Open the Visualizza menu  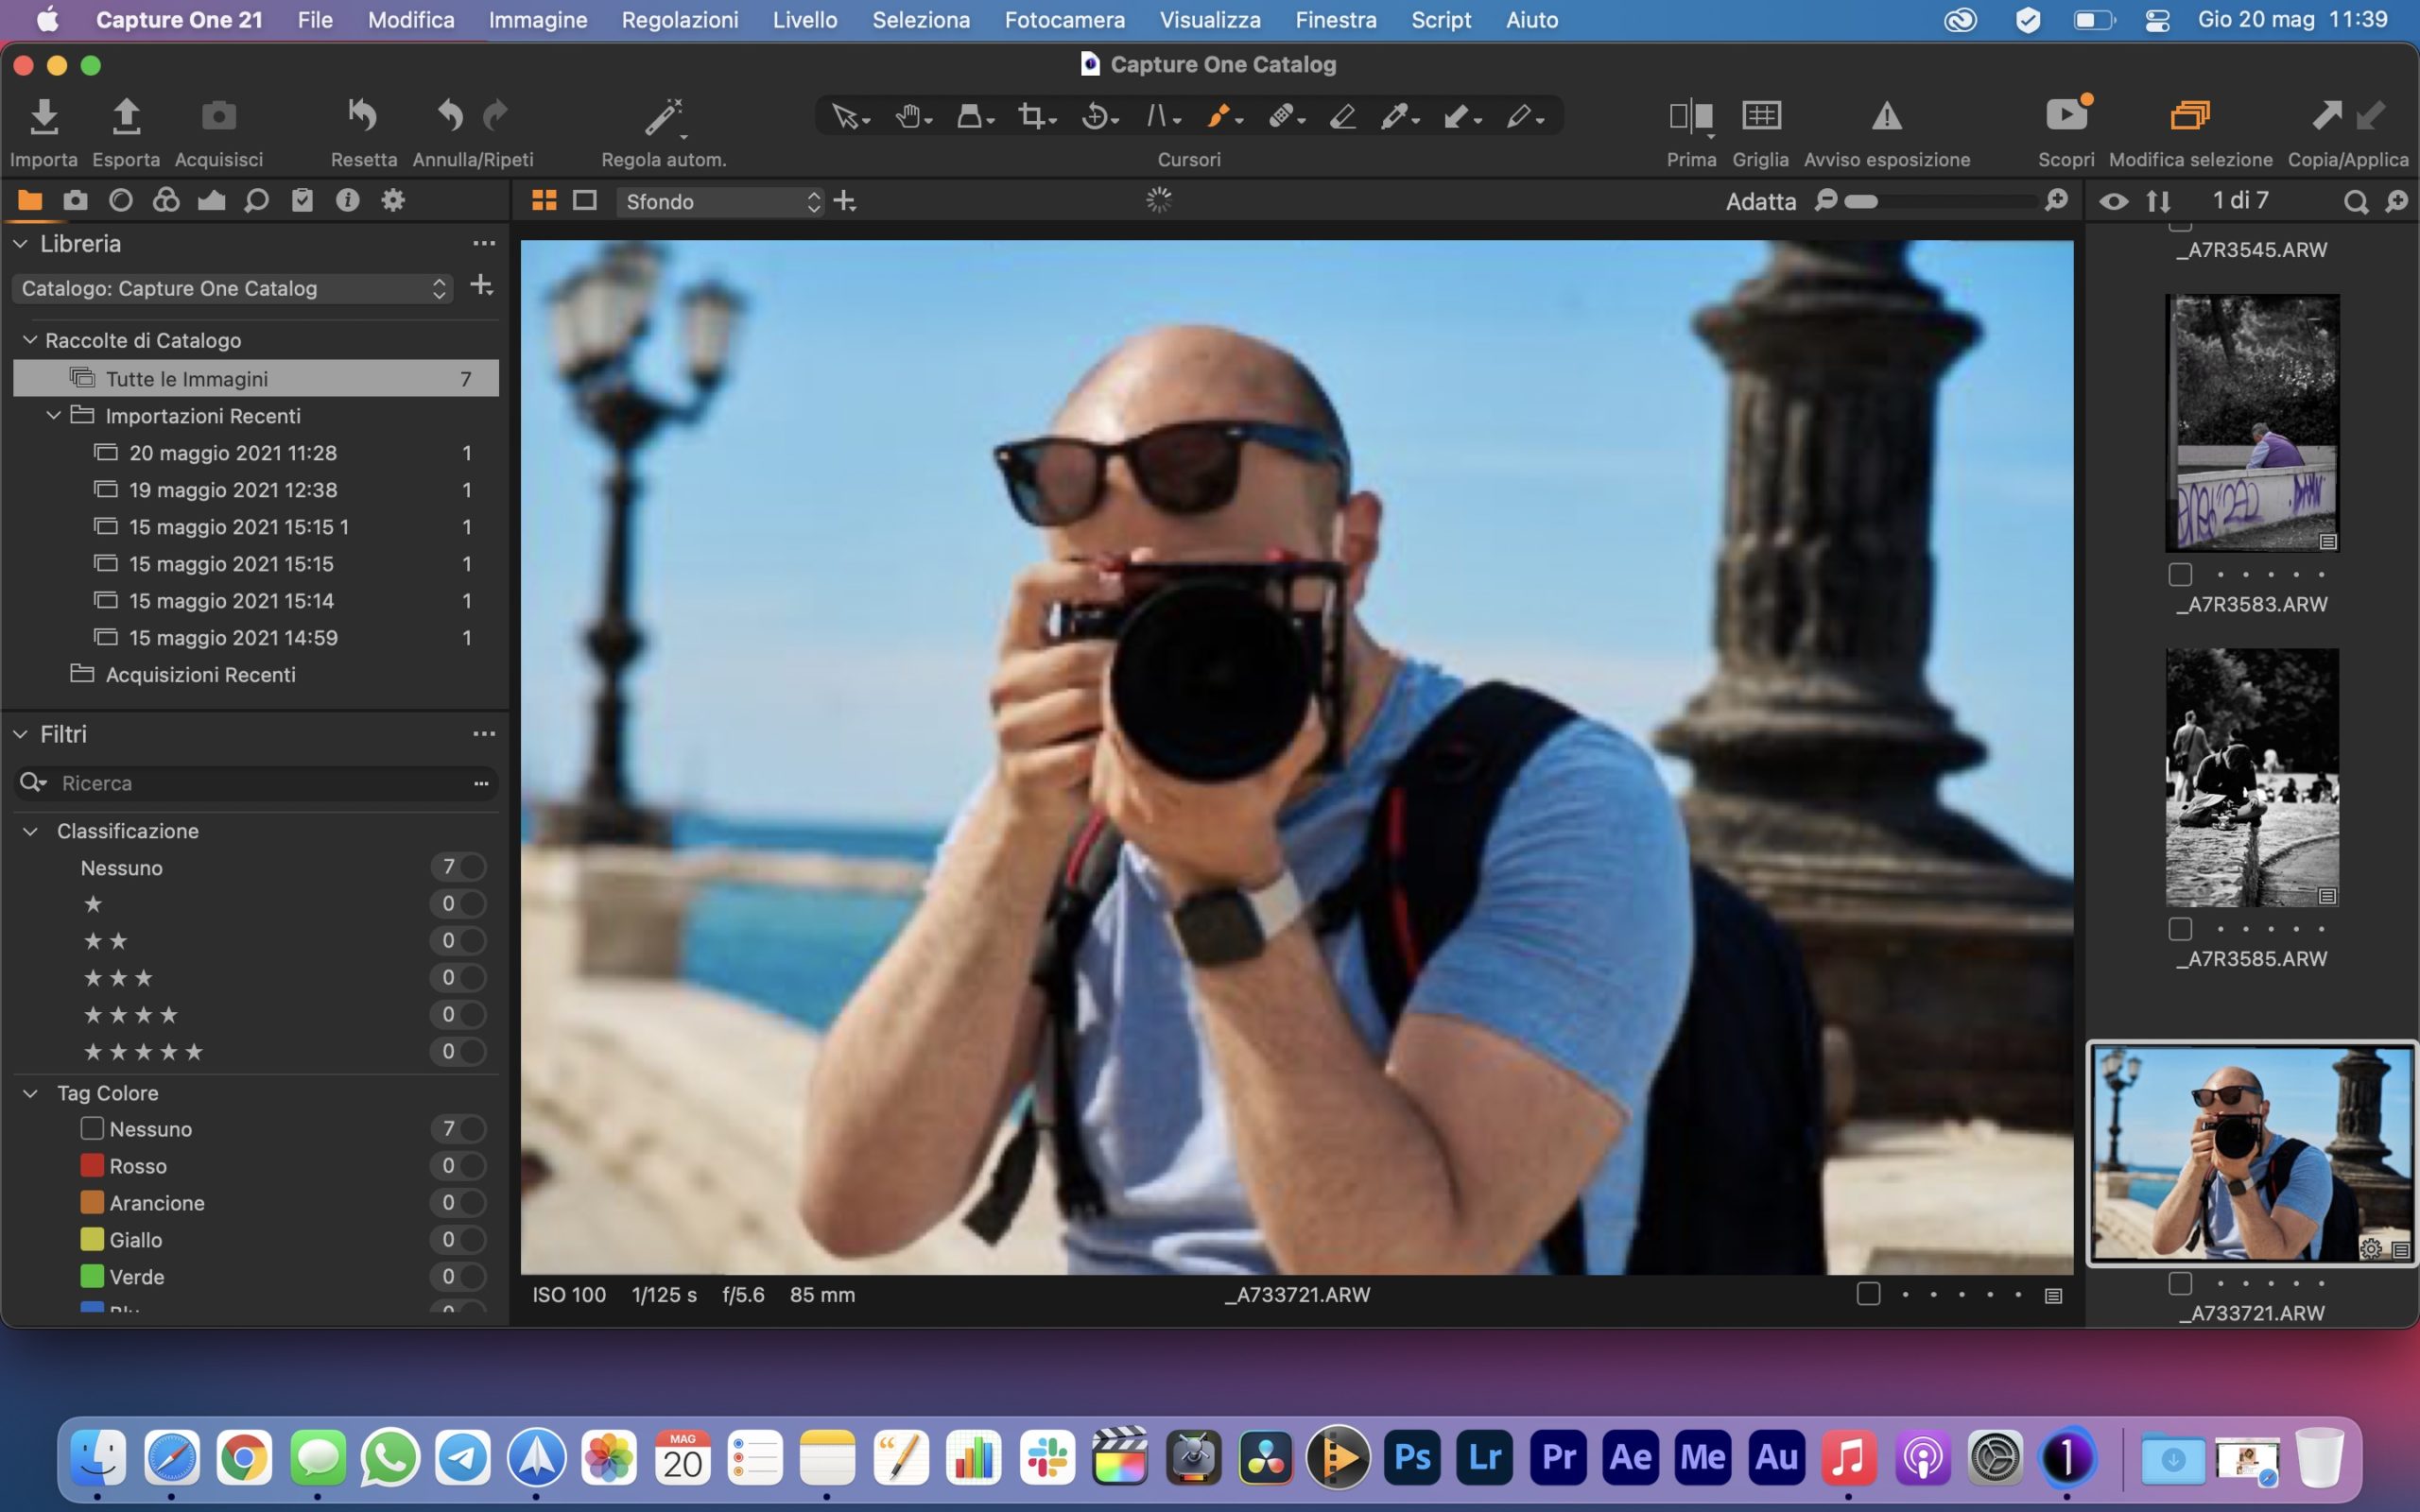1210,20
